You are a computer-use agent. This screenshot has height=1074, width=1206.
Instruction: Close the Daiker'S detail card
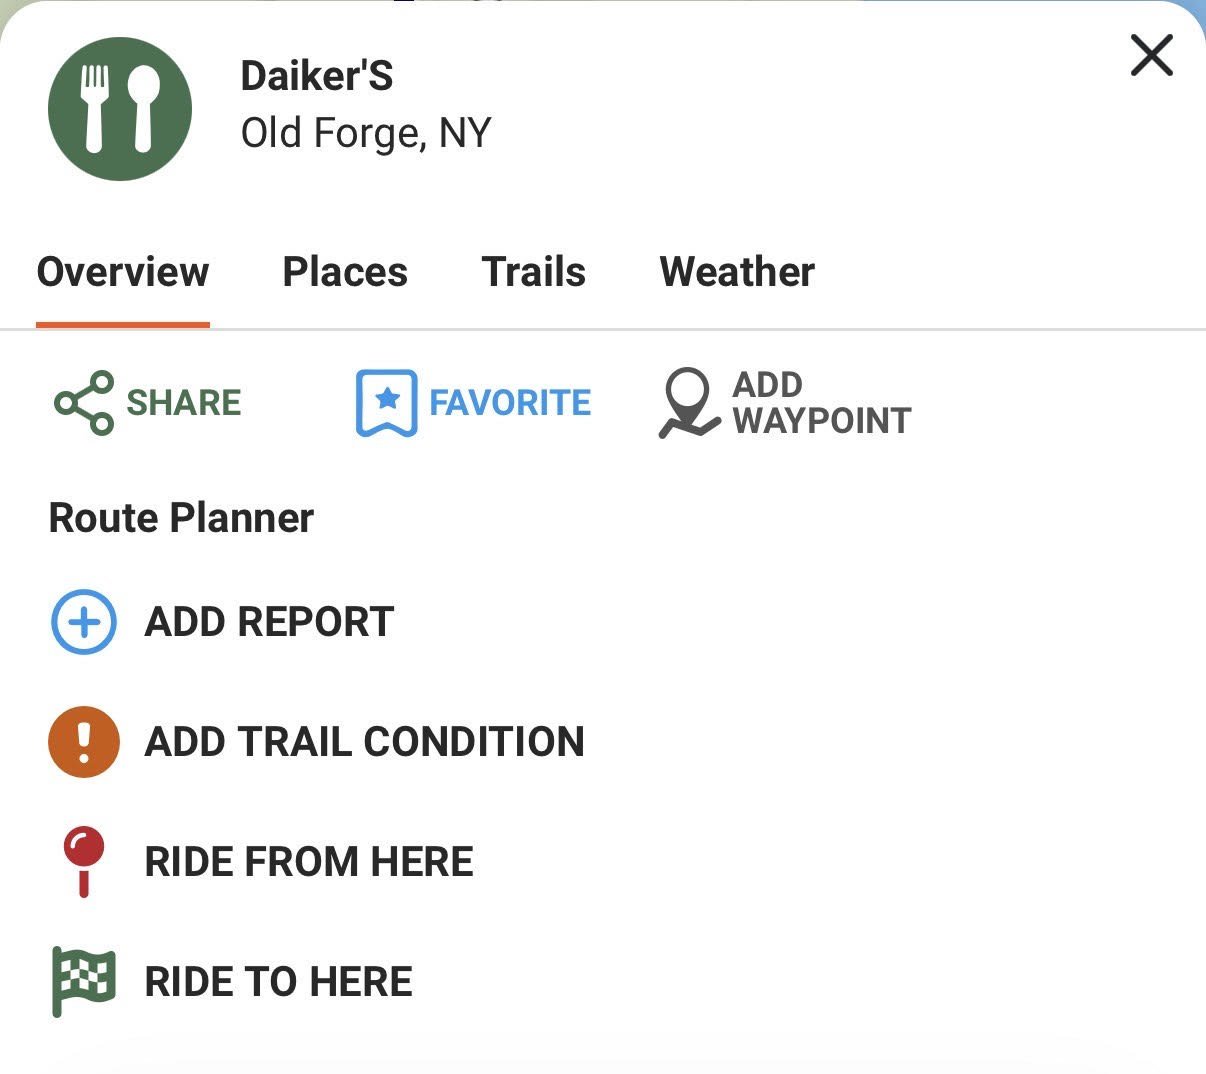click(1151, 57)
